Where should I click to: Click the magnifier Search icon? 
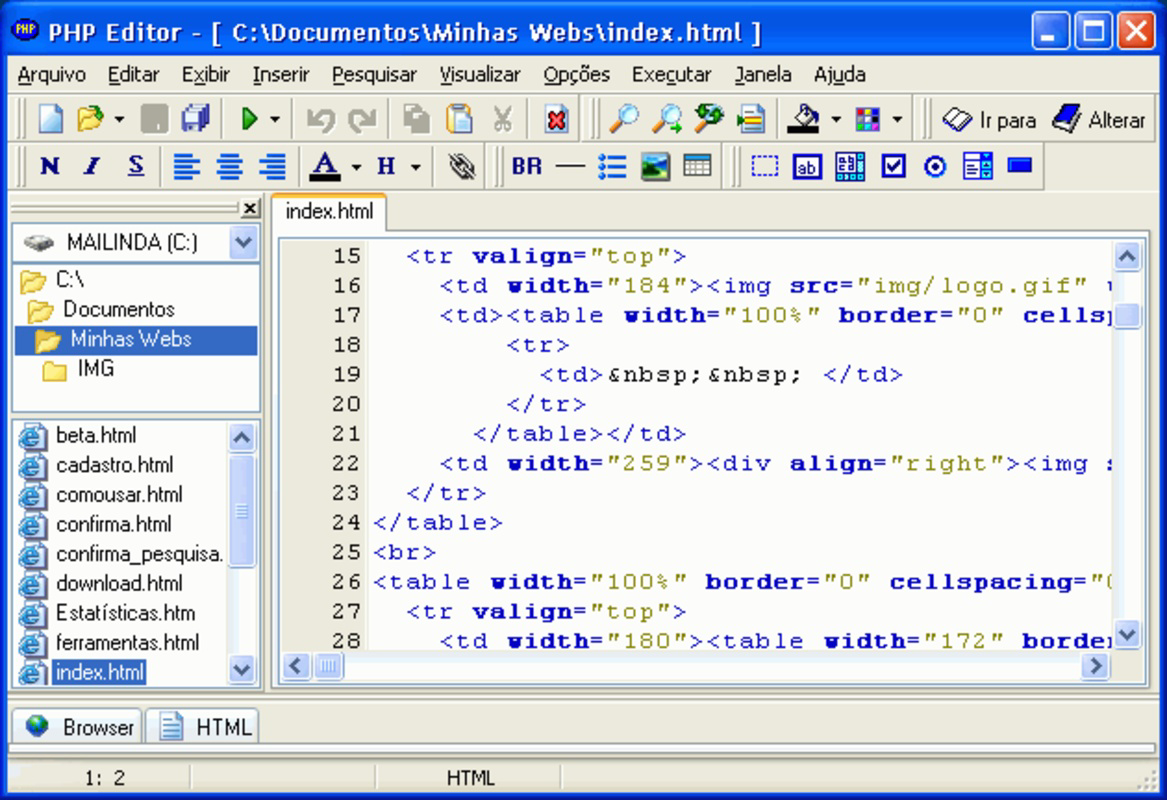[624, 120]
